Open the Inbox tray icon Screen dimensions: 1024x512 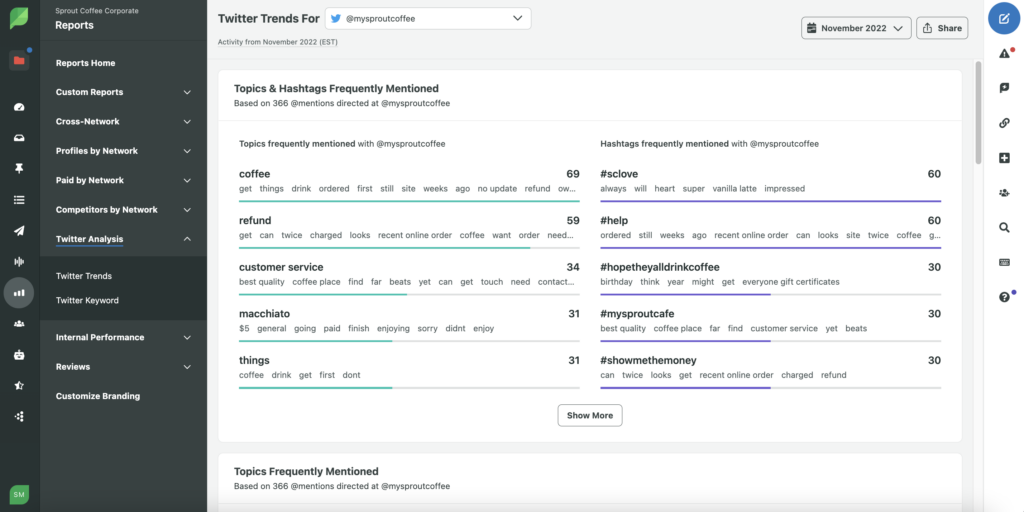pyautogui.click(x=19, y=138)
